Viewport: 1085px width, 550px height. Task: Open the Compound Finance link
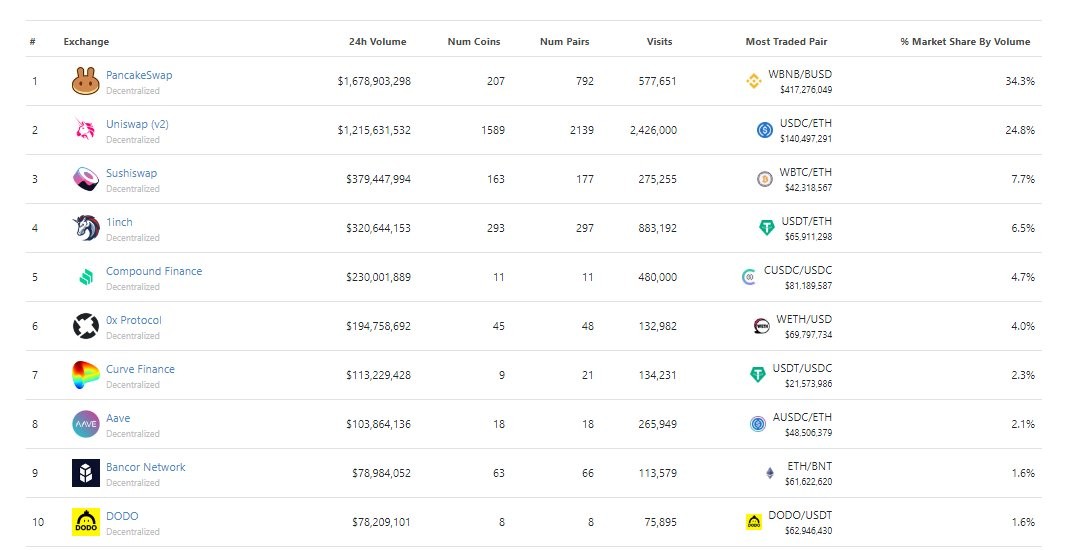point(154,271)
